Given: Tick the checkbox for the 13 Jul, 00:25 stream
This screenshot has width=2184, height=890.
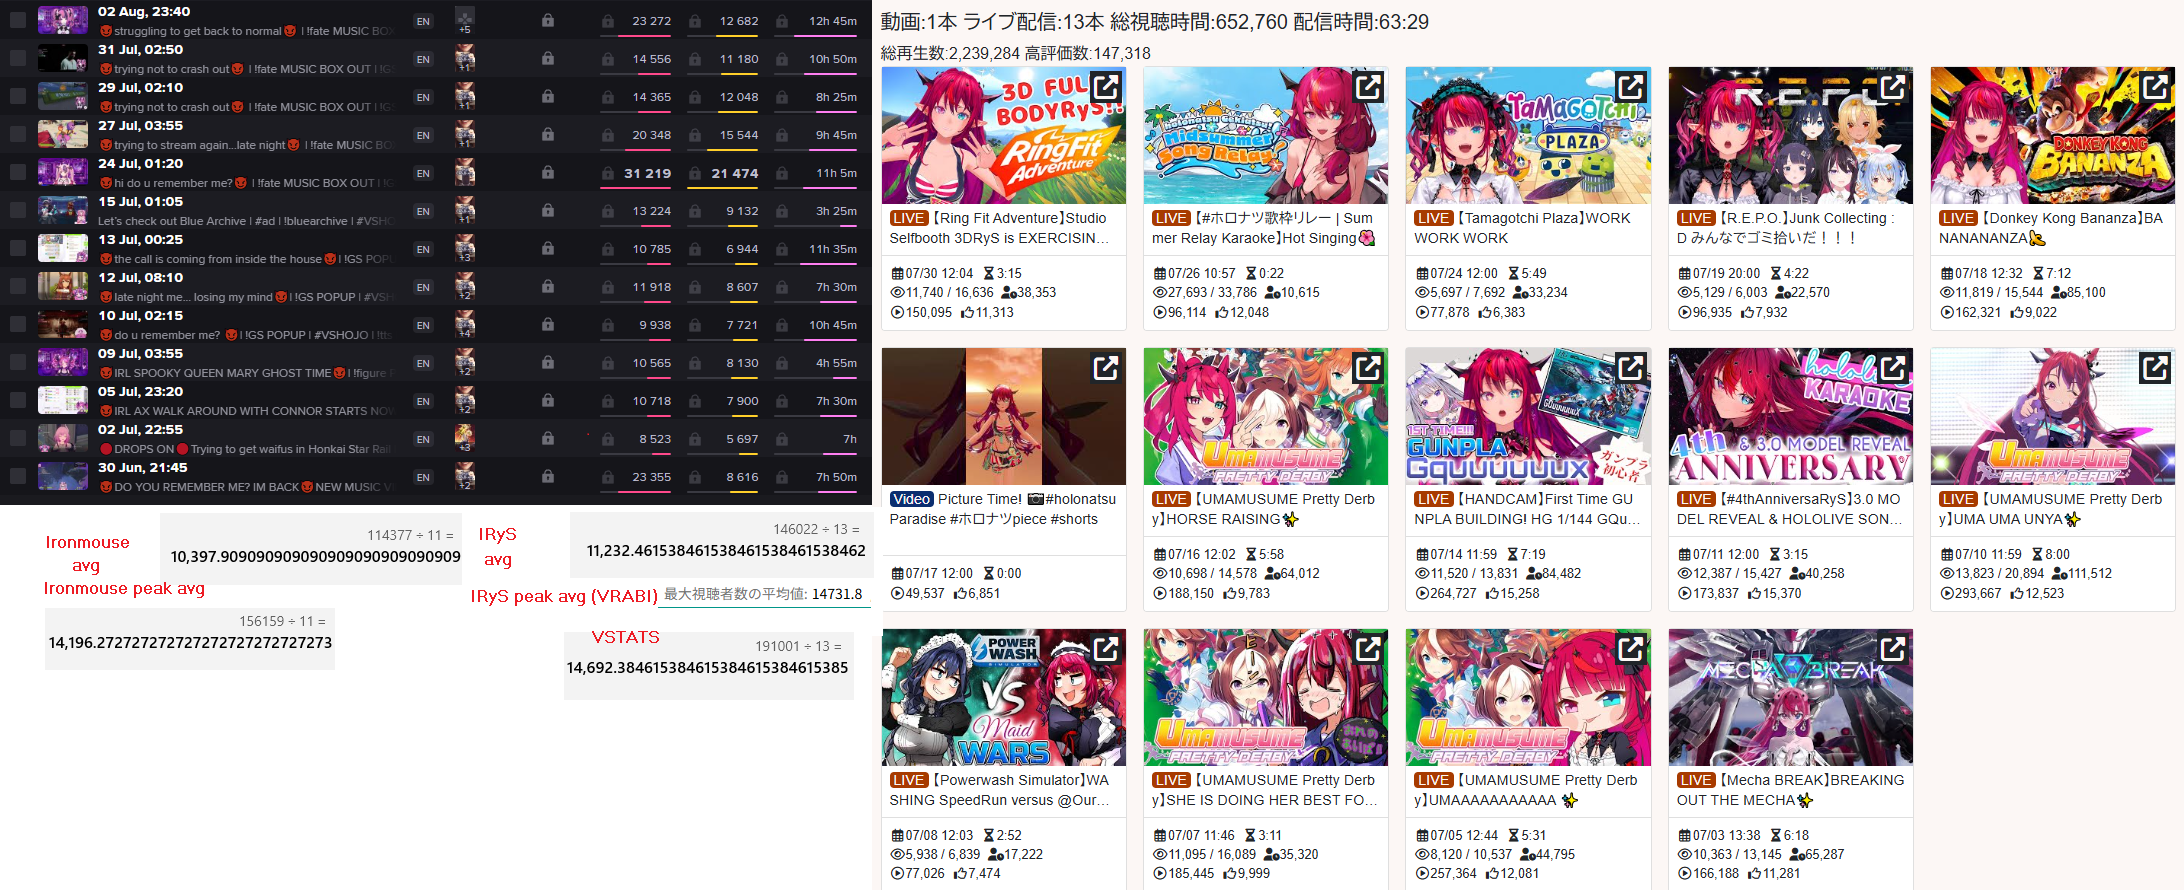Looking at the screenshot, I should coord(18,248).
